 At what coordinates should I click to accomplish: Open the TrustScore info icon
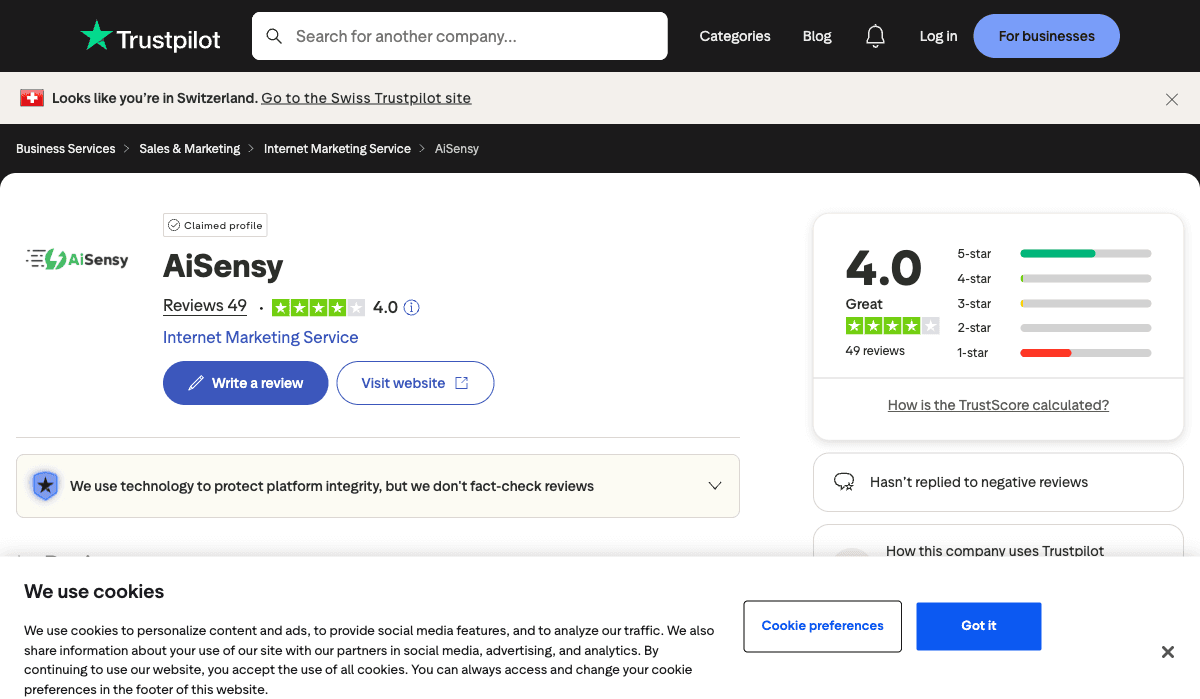pyautogui.click(x=411, y=308)
